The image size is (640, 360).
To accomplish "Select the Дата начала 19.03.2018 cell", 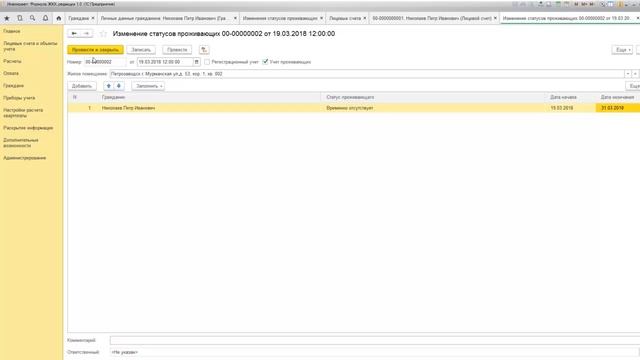I will 571,108.
